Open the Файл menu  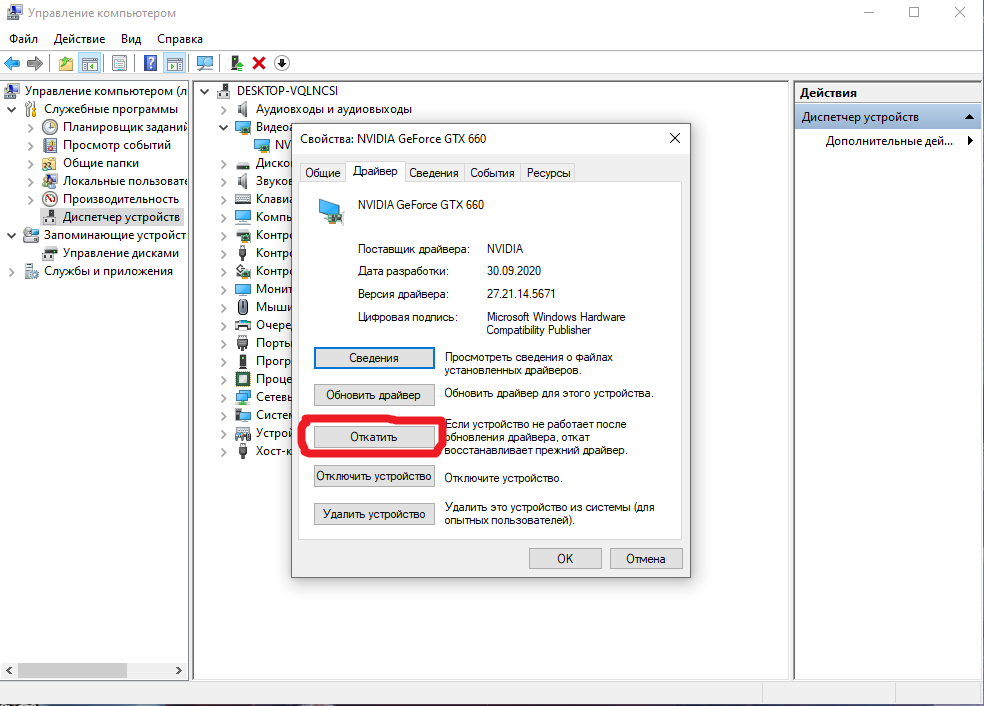23,39
